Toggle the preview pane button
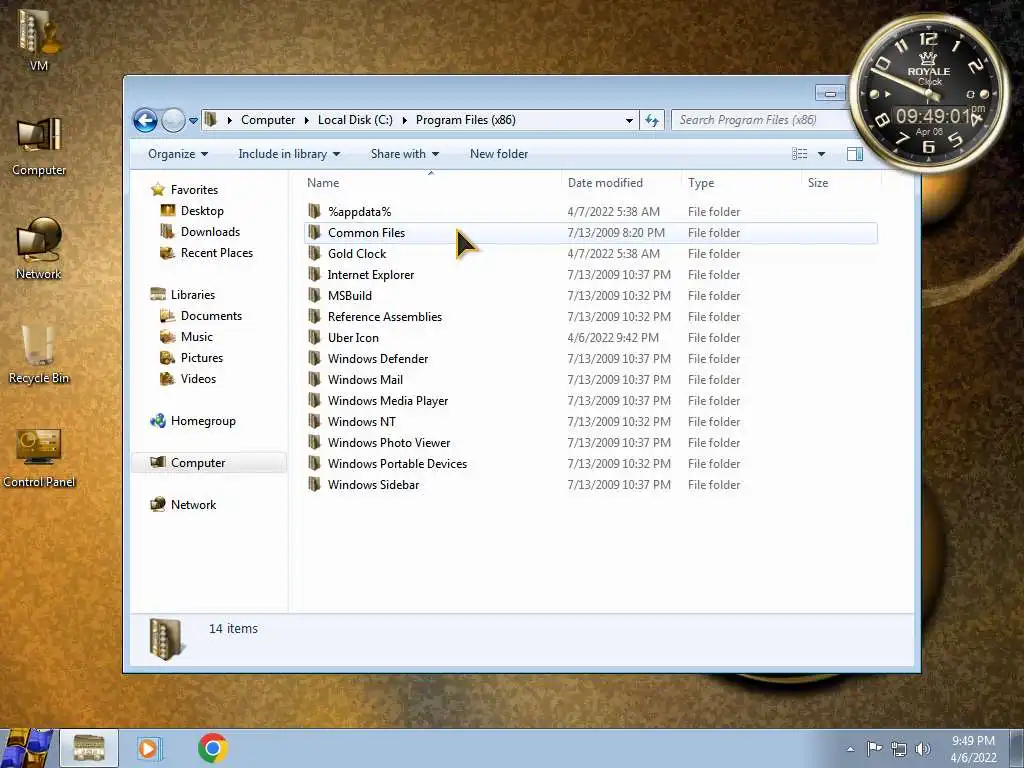 coord(855,154)
